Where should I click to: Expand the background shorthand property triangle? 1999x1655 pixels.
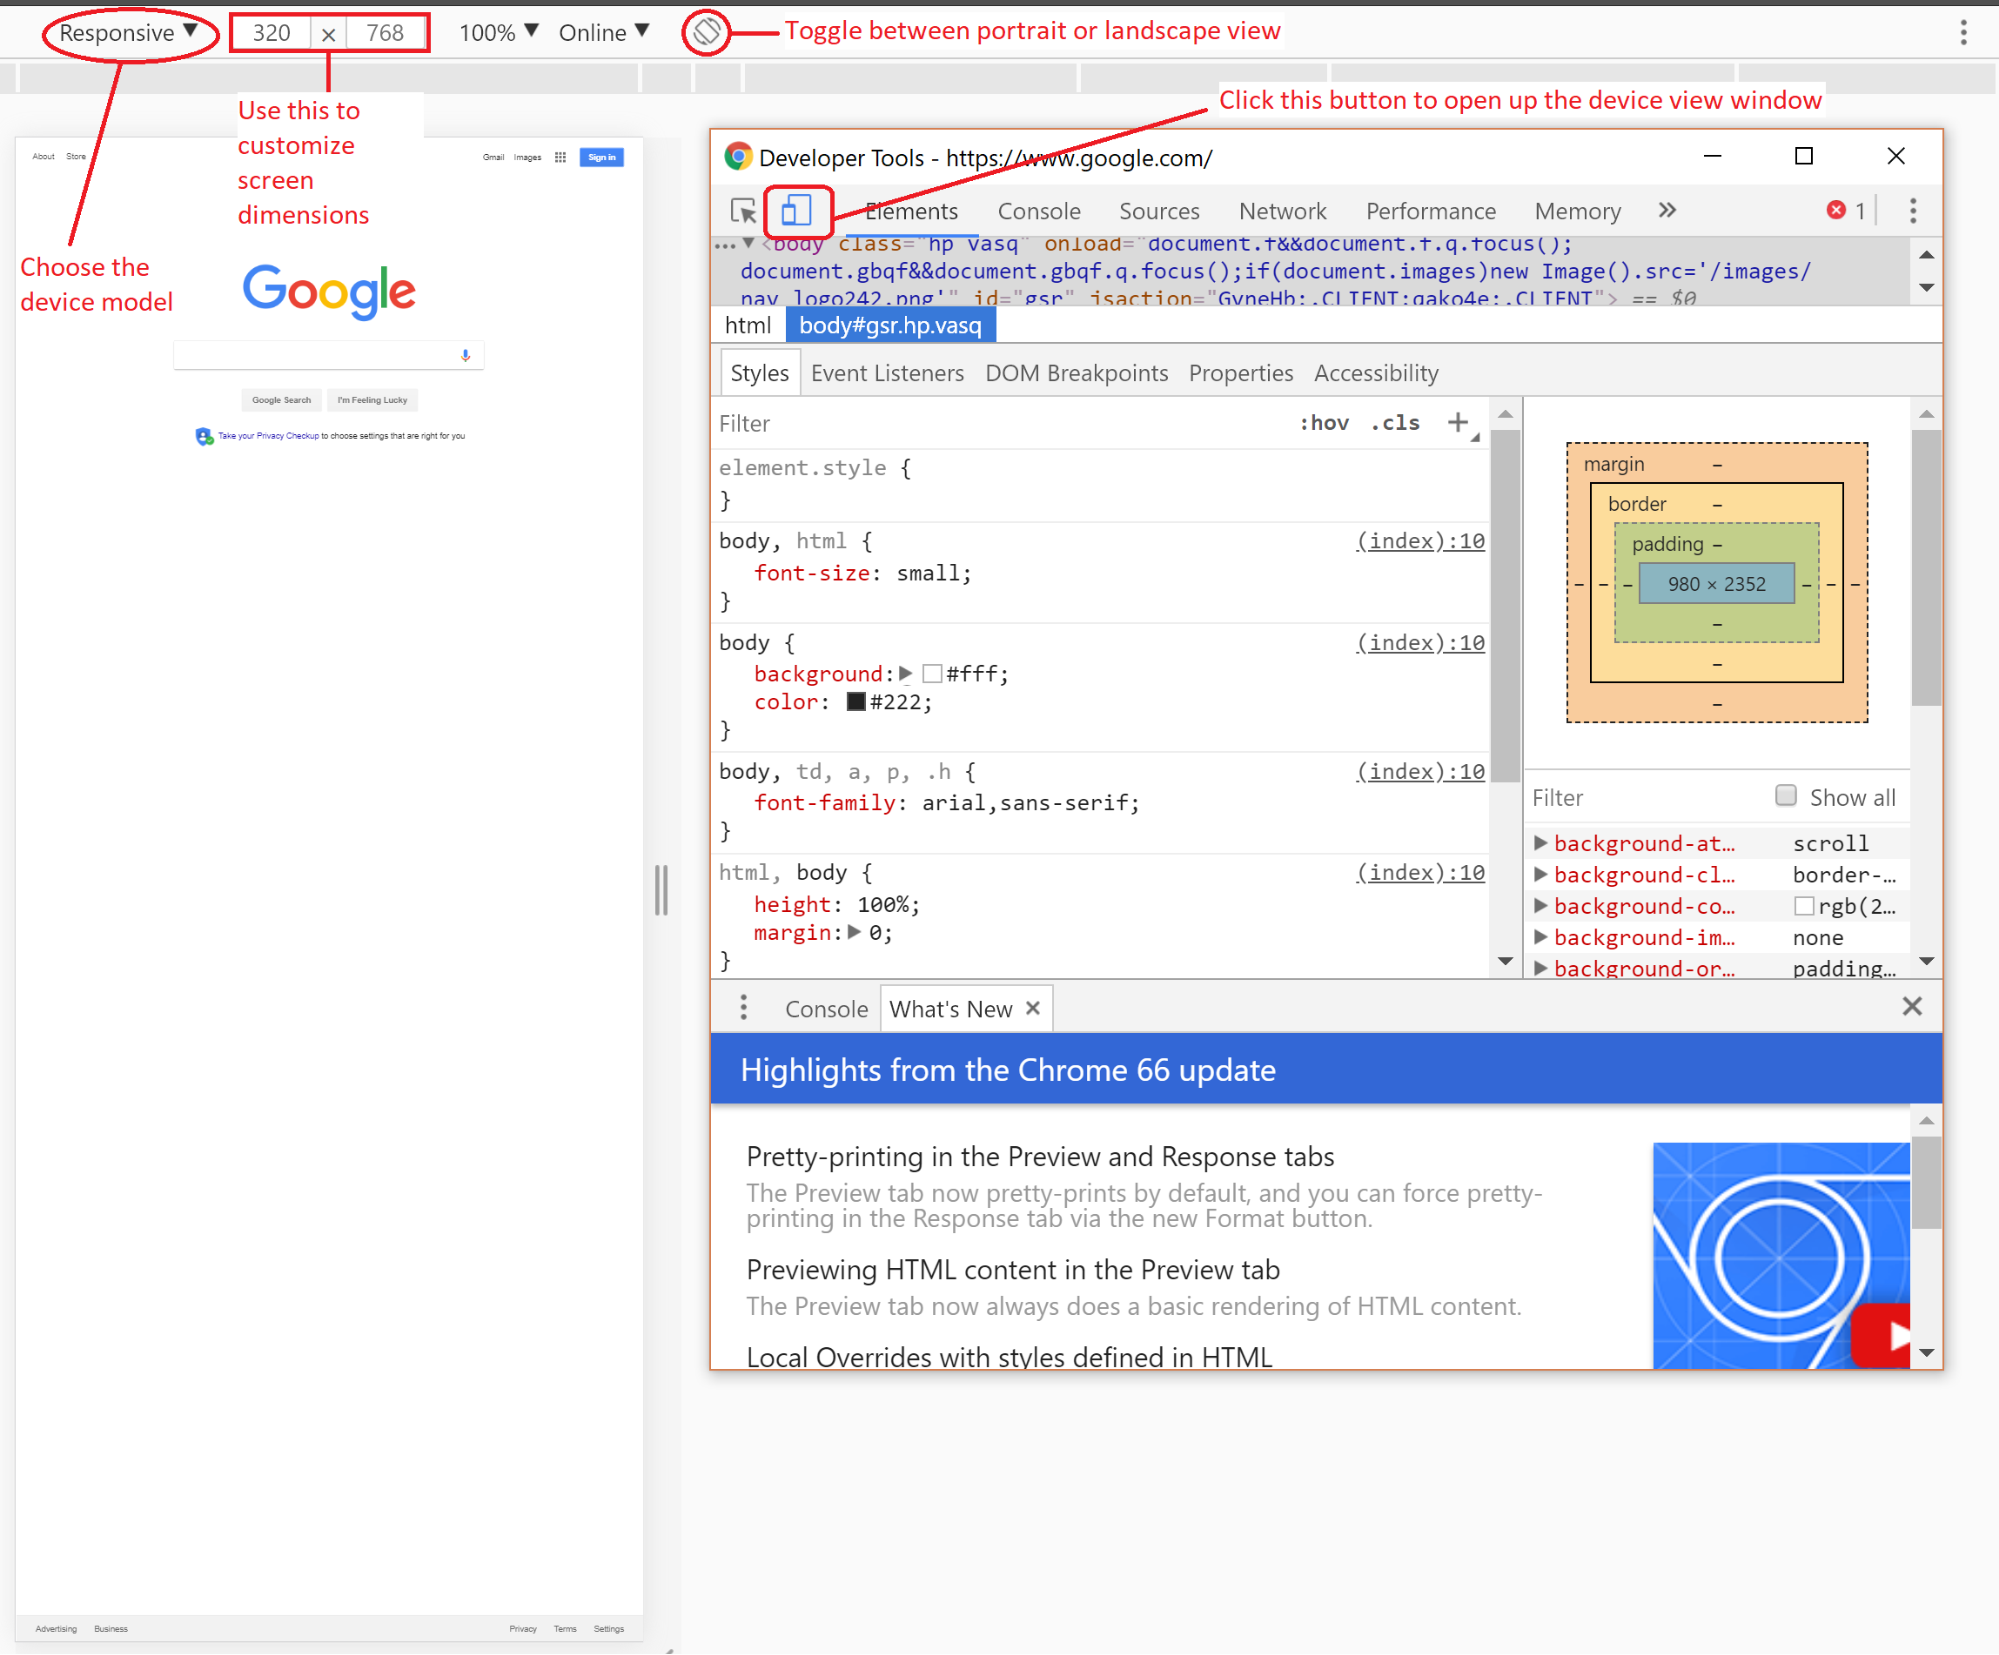pyautogui.click(x=905, y=674)
